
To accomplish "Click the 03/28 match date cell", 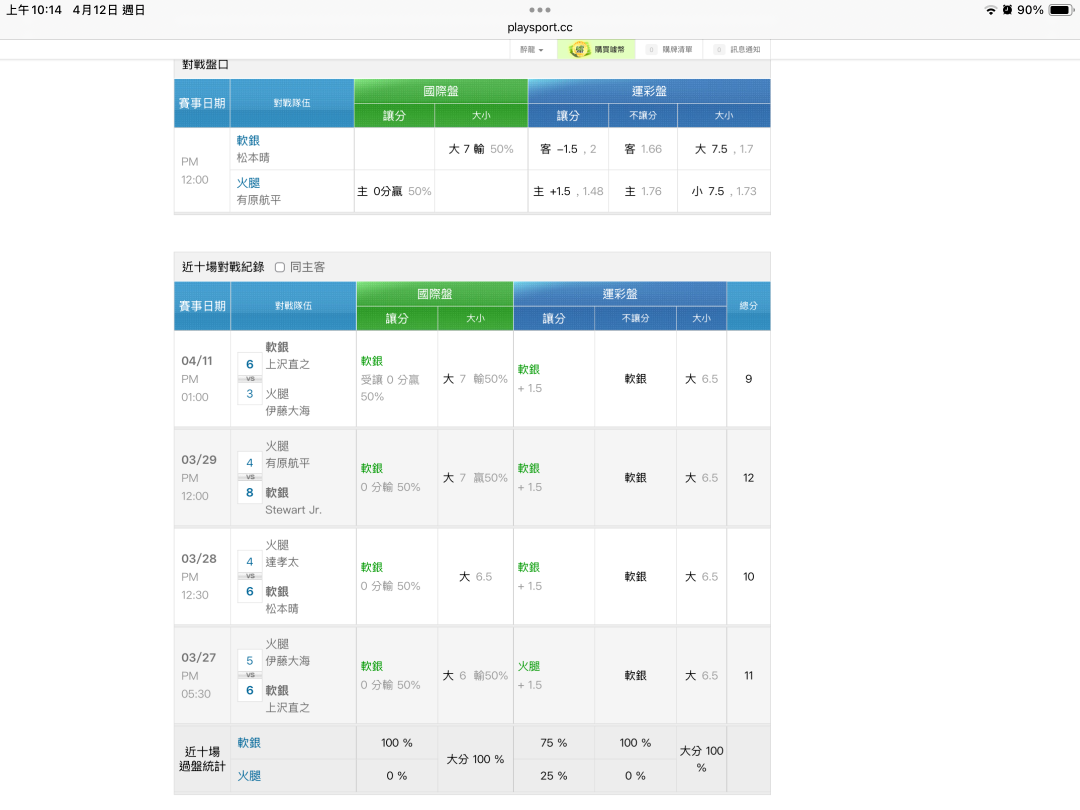I will [x=202, y=577].
